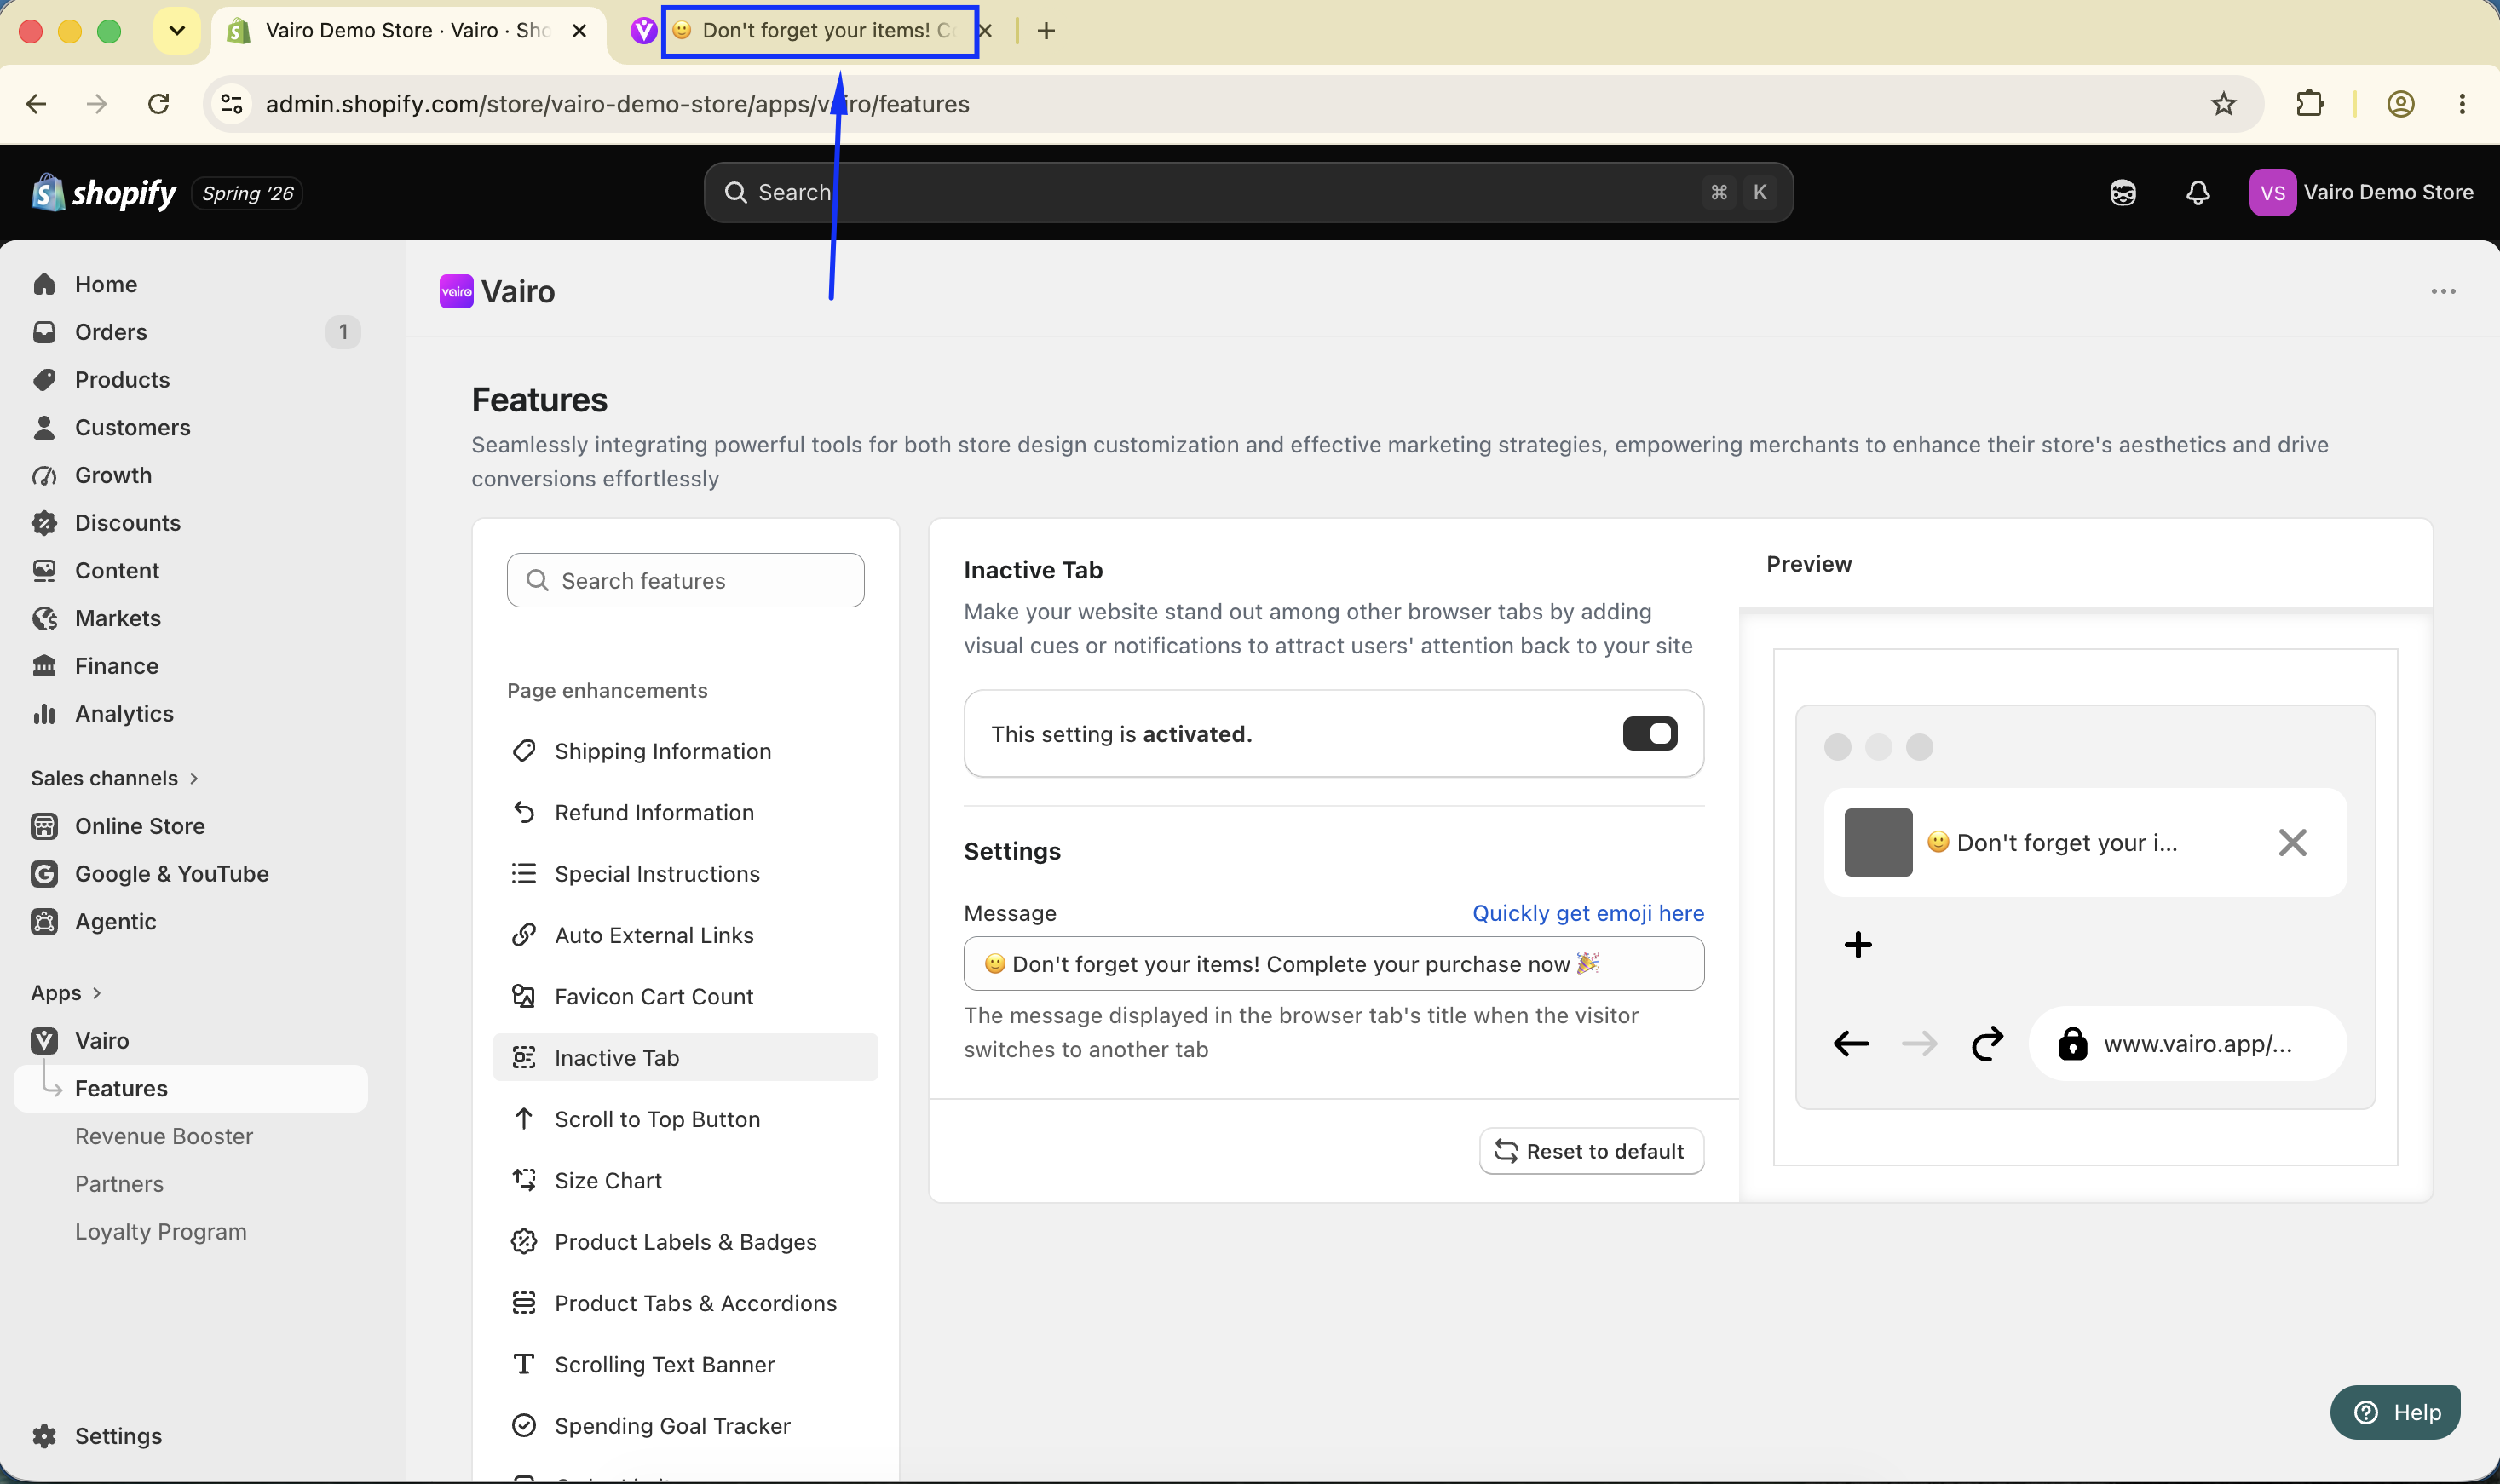This screenshot has height=1484, width=2500.
Task: Focus the Search features field
Action: pos(685,581)
